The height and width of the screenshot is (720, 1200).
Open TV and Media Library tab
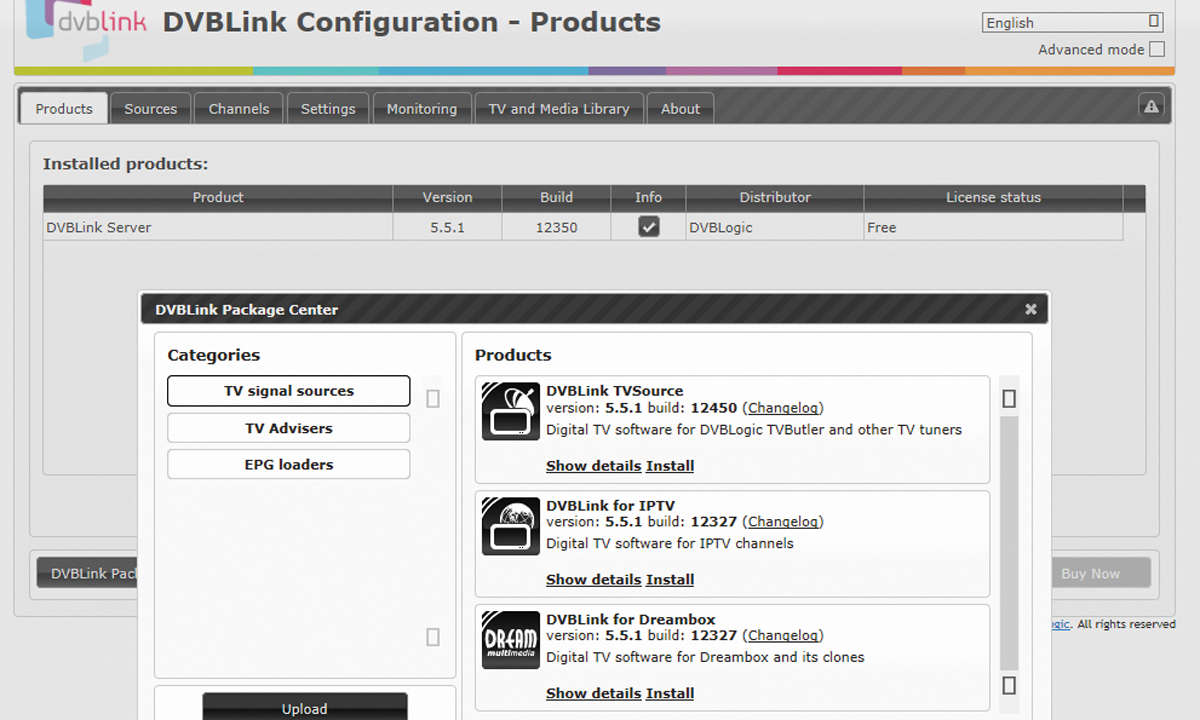point(558,109)
